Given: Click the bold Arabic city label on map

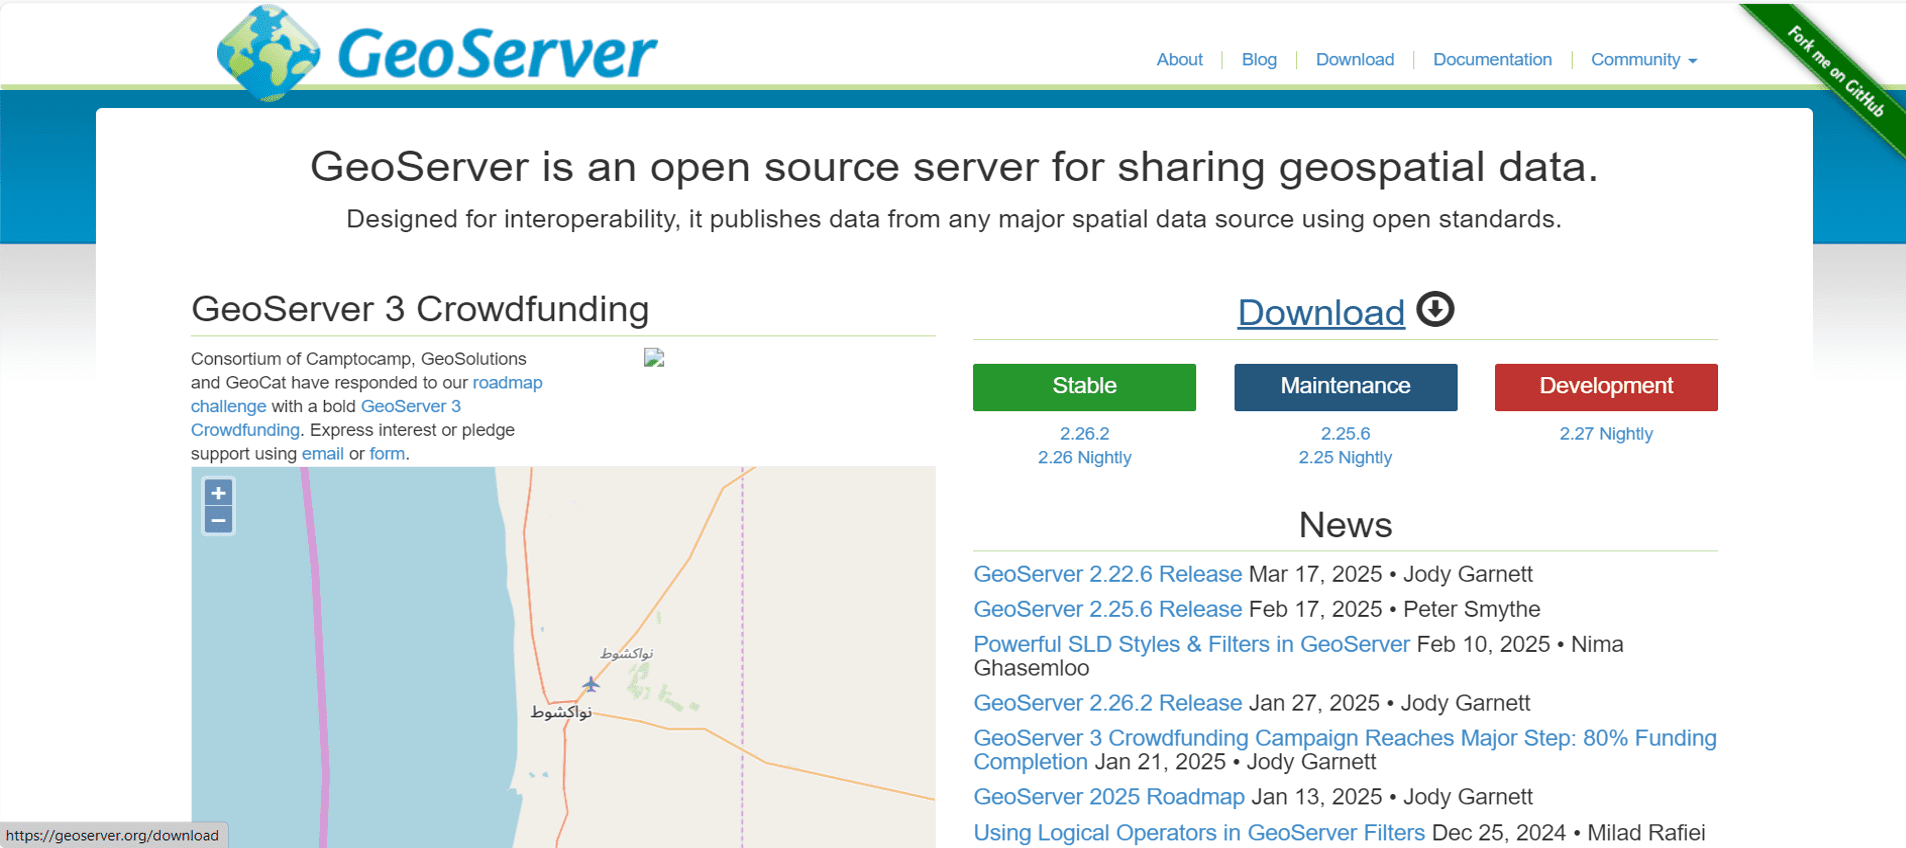Looking at the screenshot, I should coord(561,712).
